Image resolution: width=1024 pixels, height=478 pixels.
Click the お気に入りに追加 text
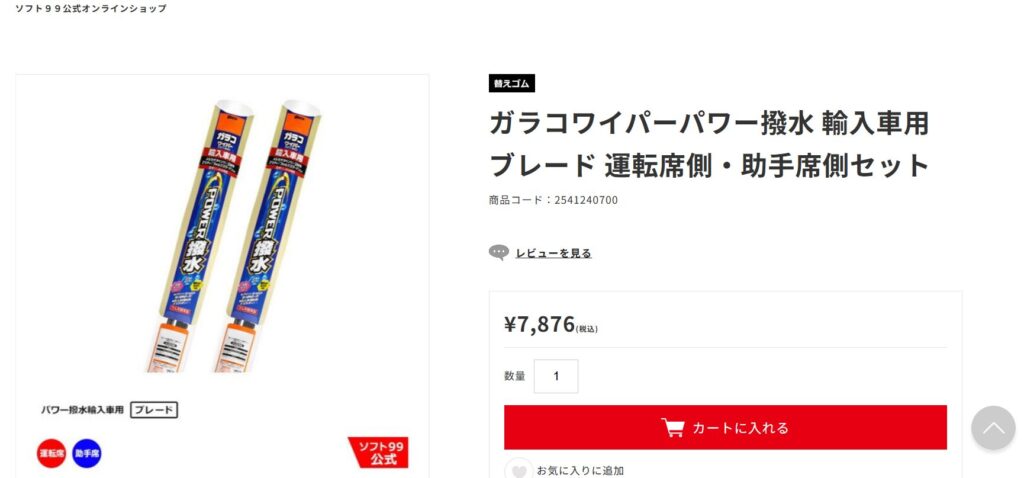pos(580,470)
